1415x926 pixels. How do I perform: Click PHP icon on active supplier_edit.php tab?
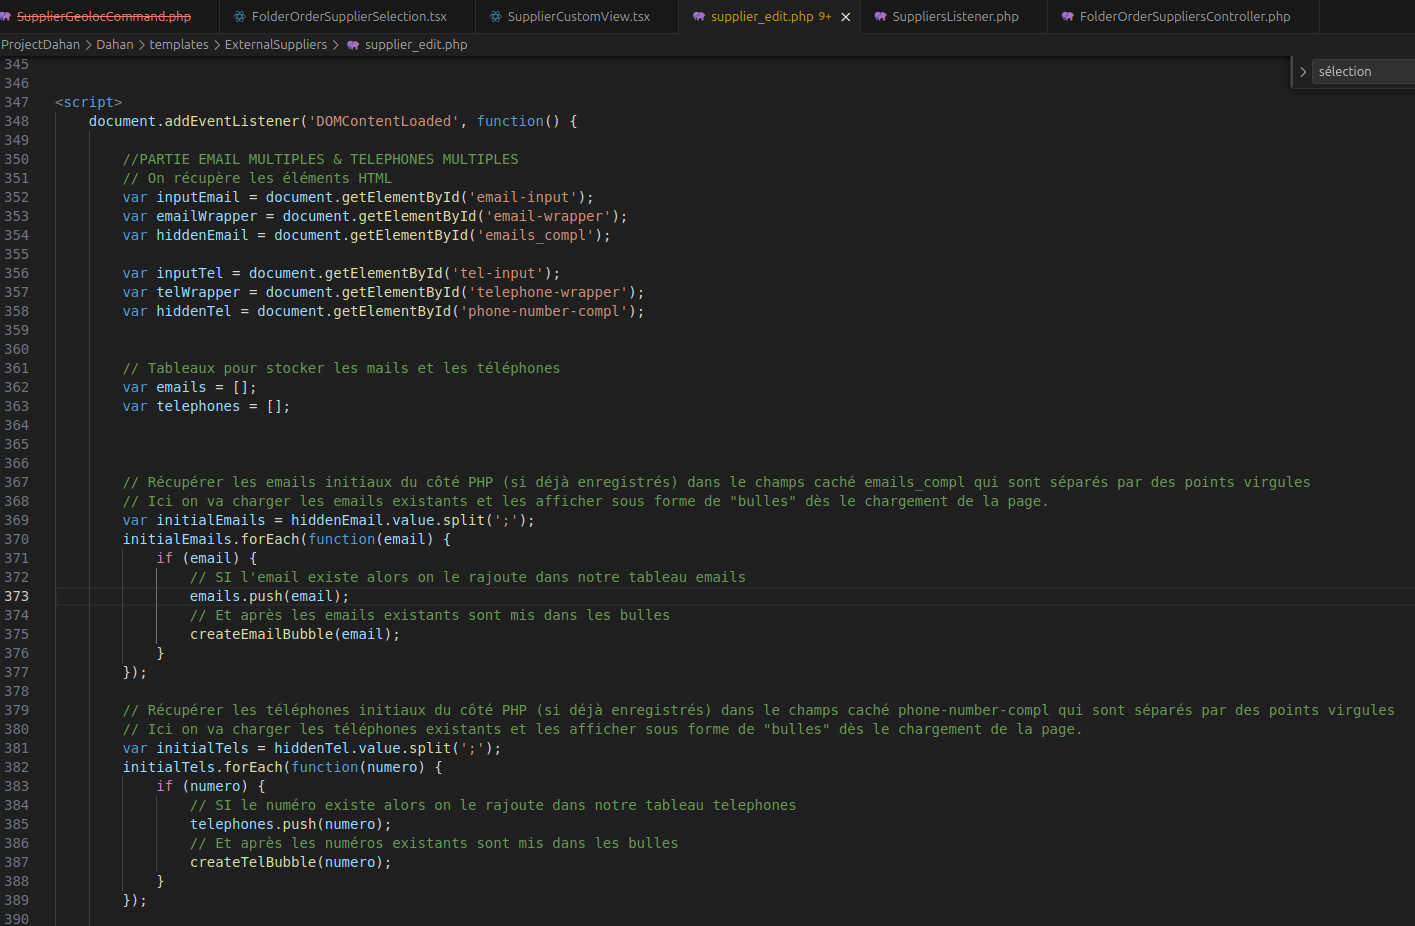coord(699,17)
